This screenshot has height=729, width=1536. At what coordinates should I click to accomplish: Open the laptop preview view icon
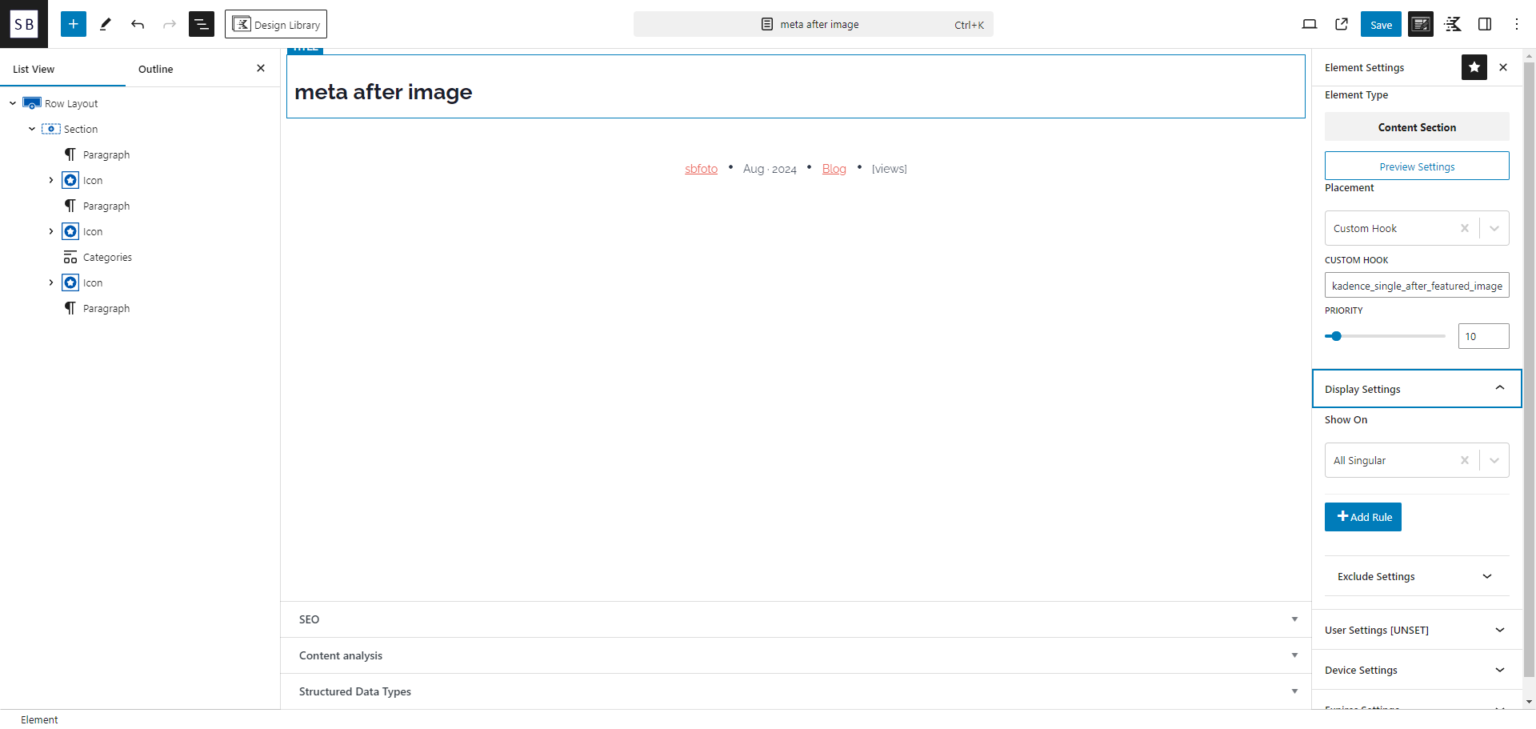coord(1309,24)
